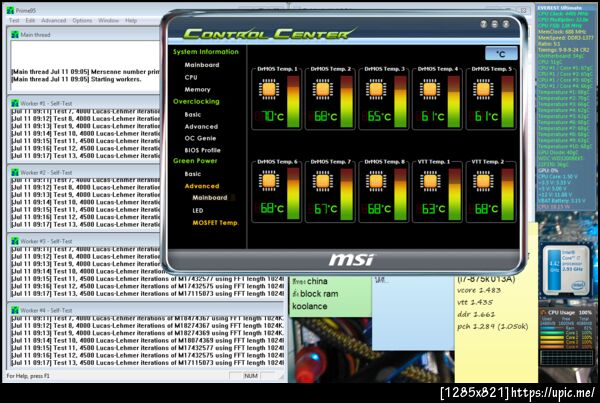Open the Help menu in Prime95
Screen dimensions: 600x403
tap(131, 20)
